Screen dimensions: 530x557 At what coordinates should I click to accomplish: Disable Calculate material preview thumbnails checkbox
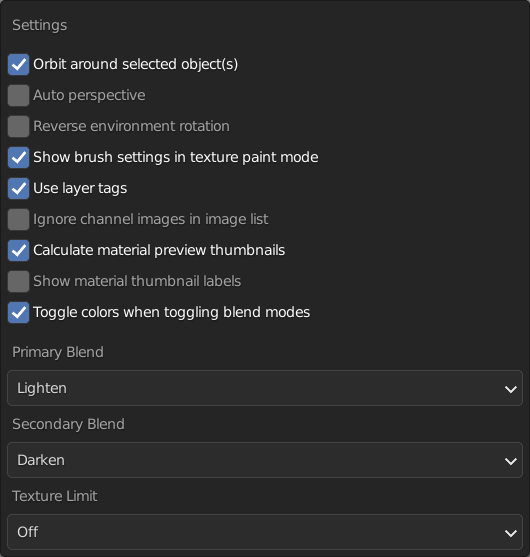tap(18, 250)
